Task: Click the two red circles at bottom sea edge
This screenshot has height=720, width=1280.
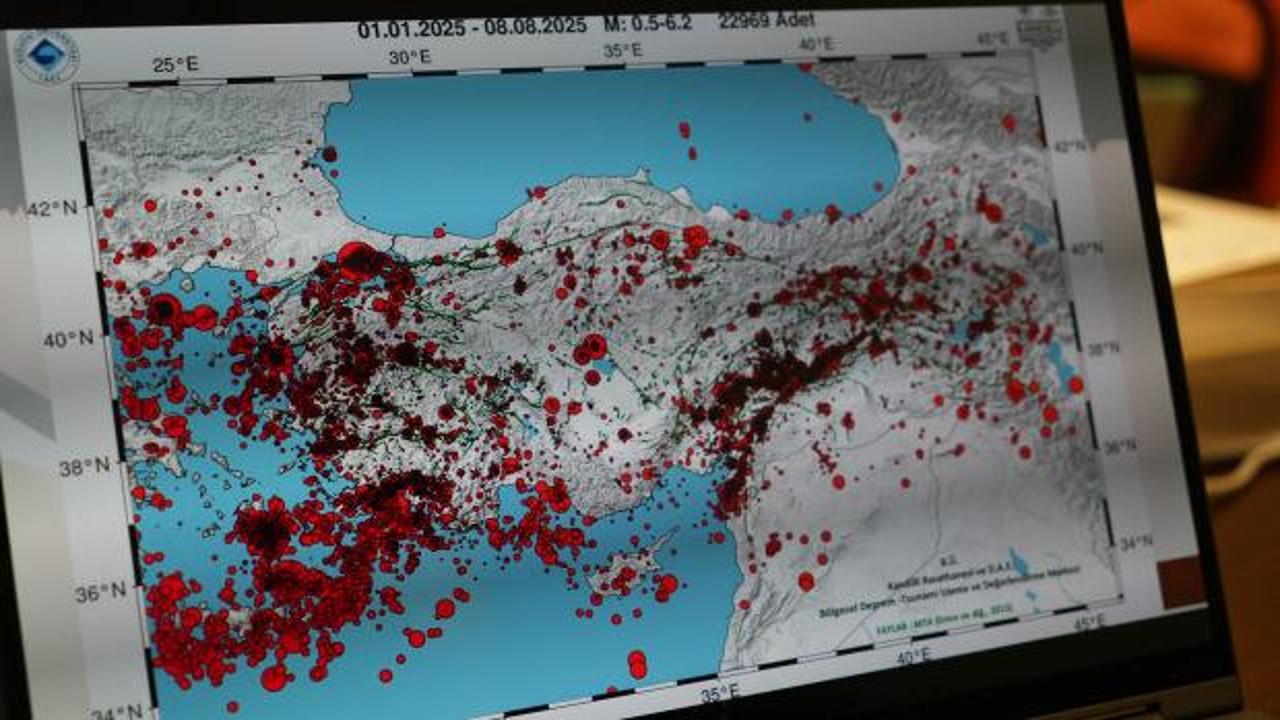Action: coord(637,664)
